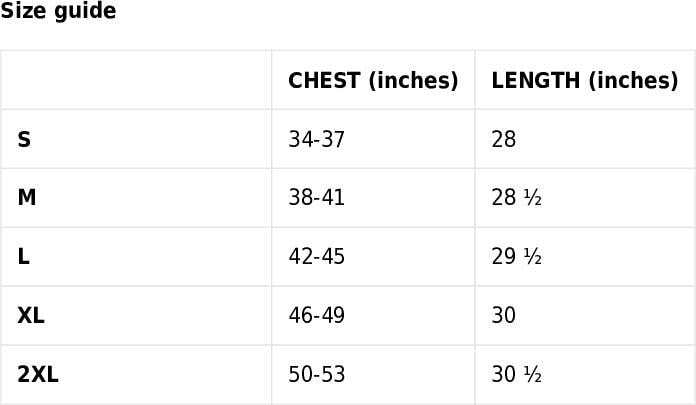This screenshot has width=696, height=405.
Task: Click the length value 29 ½
Action: pyautogui.click(x=516, y=257)
